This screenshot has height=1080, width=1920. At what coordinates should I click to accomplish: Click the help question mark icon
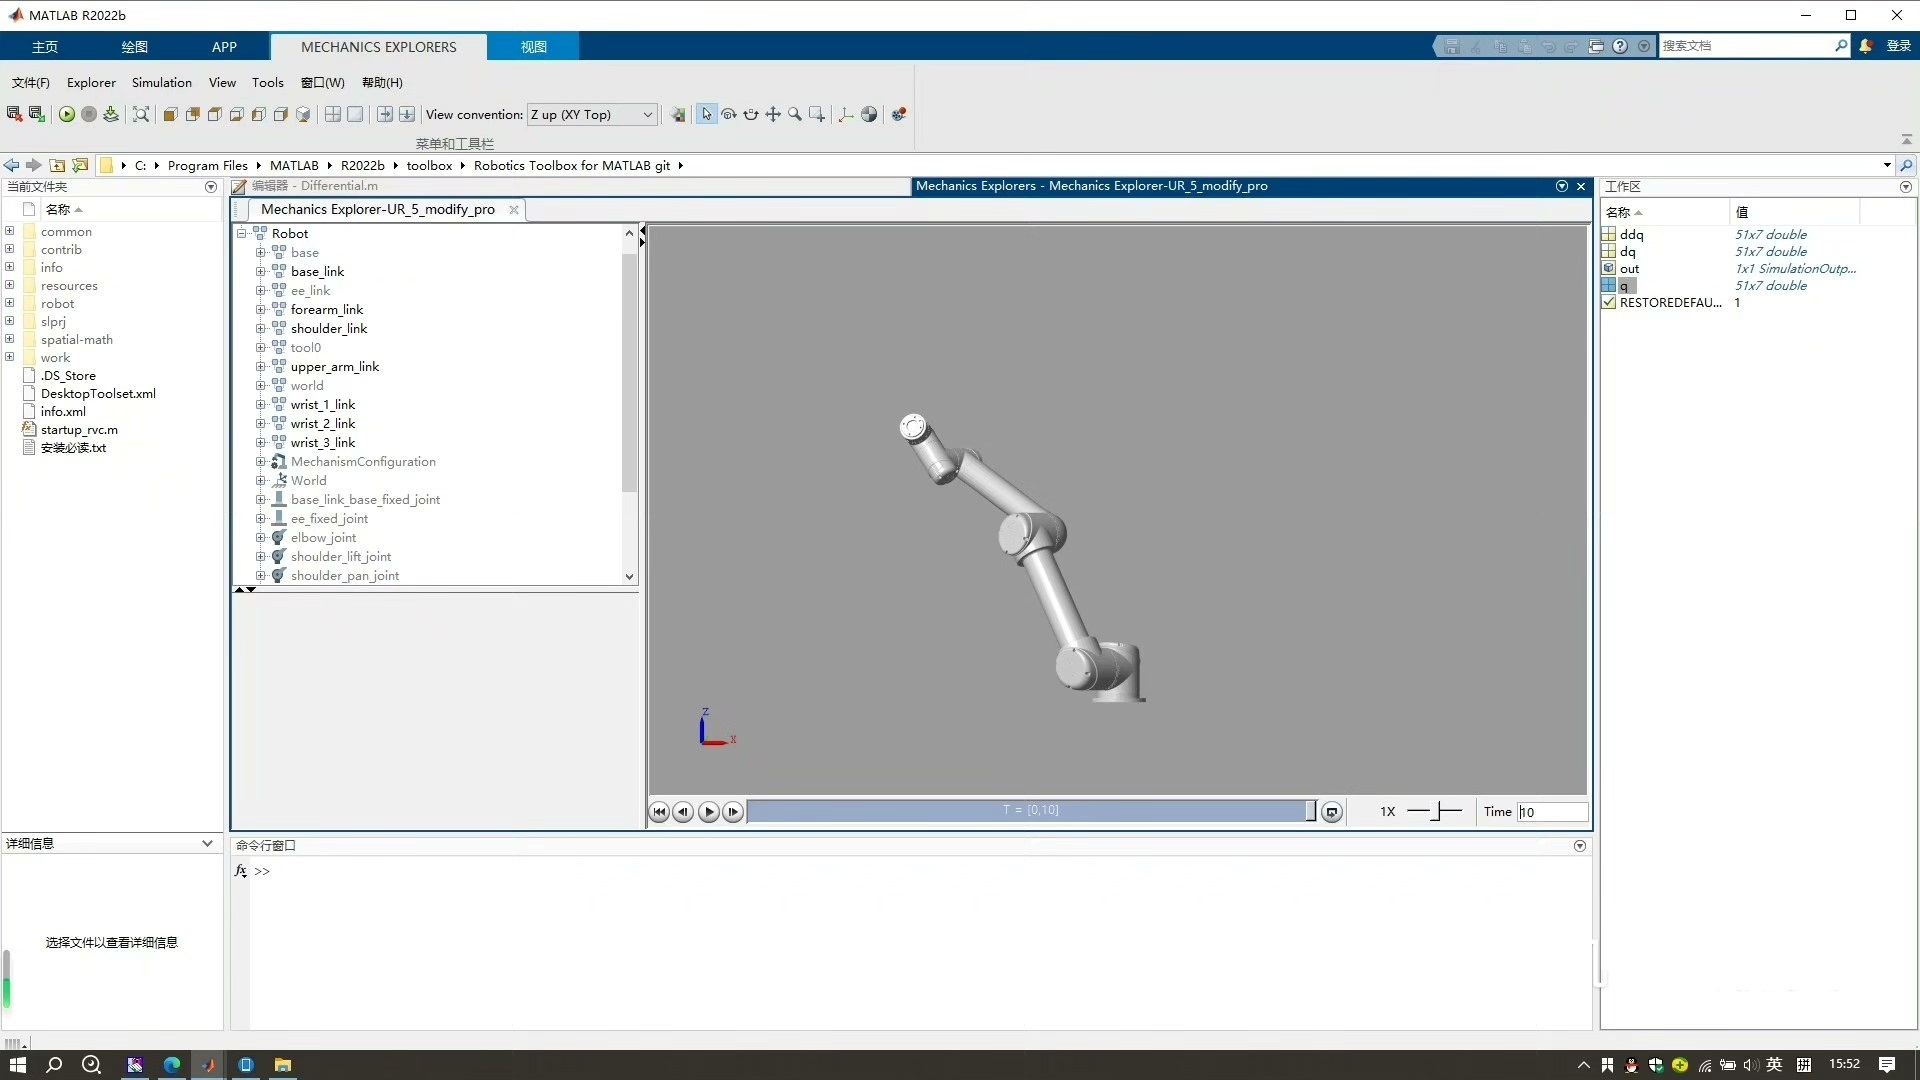tap(1620, 46)
